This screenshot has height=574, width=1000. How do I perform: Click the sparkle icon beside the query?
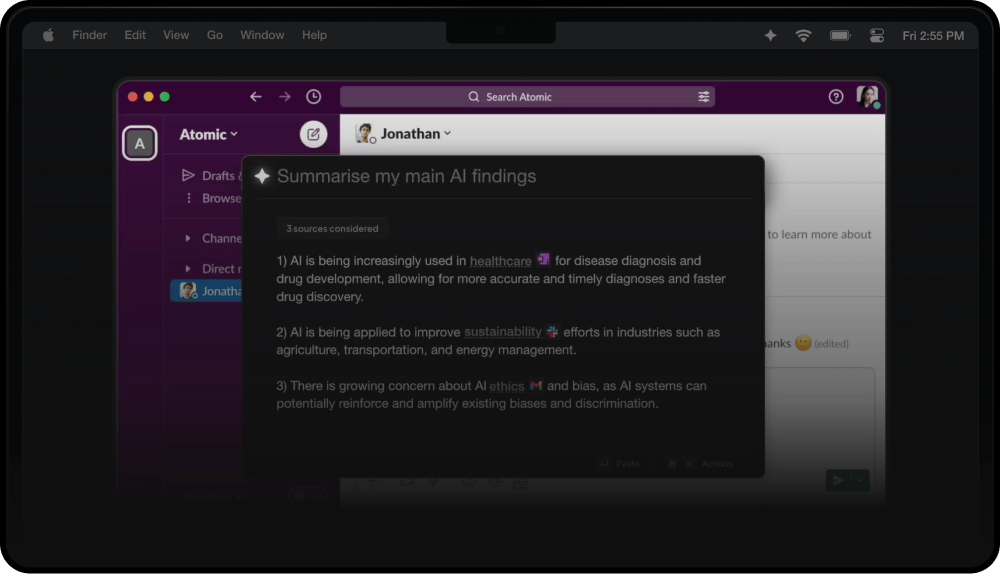coord(262,176)
